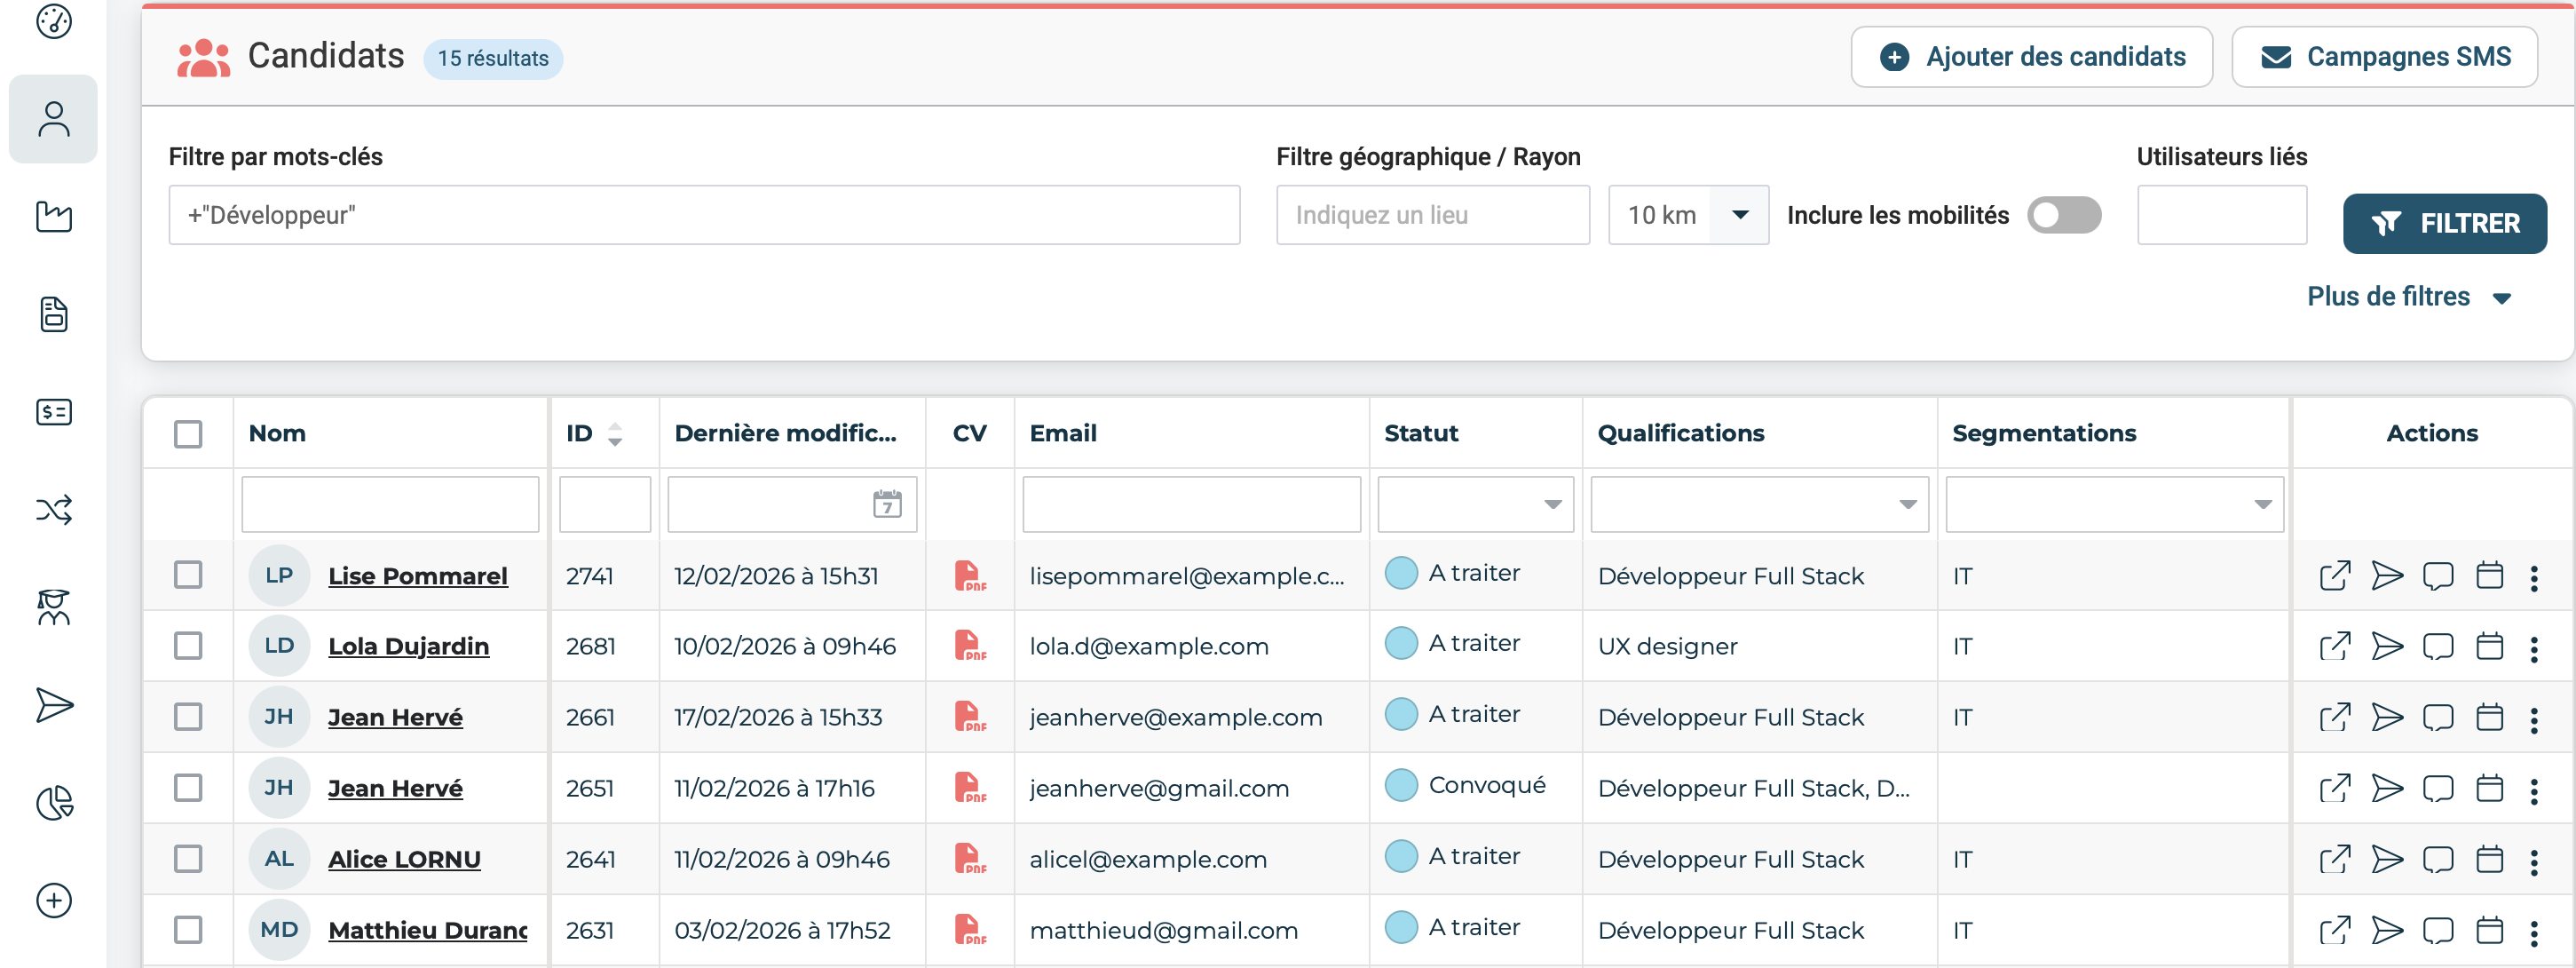Open the paper plane sidebar section
Image resolution: width=2576 pixels, height=968 pixels.
[54, 705]
